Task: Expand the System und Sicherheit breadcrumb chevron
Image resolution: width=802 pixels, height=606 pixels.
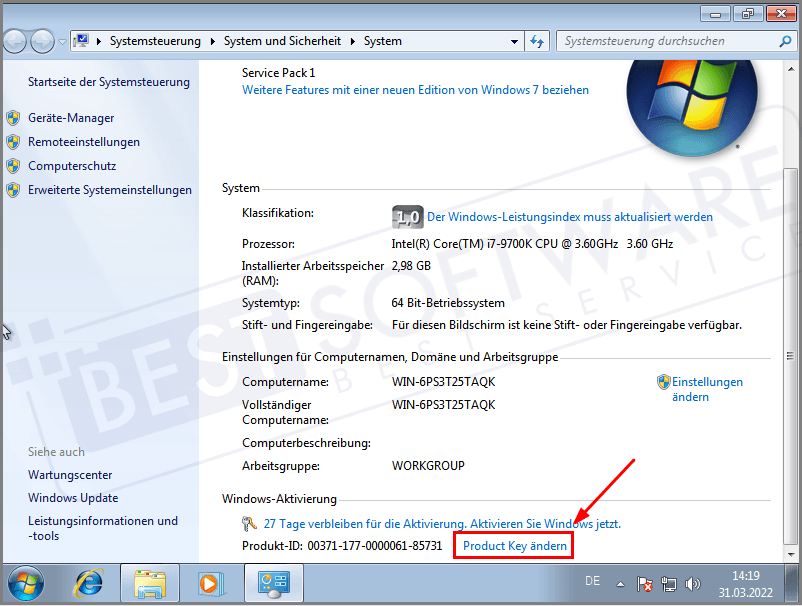Action: pyautogui.click(x=353, y=42)
